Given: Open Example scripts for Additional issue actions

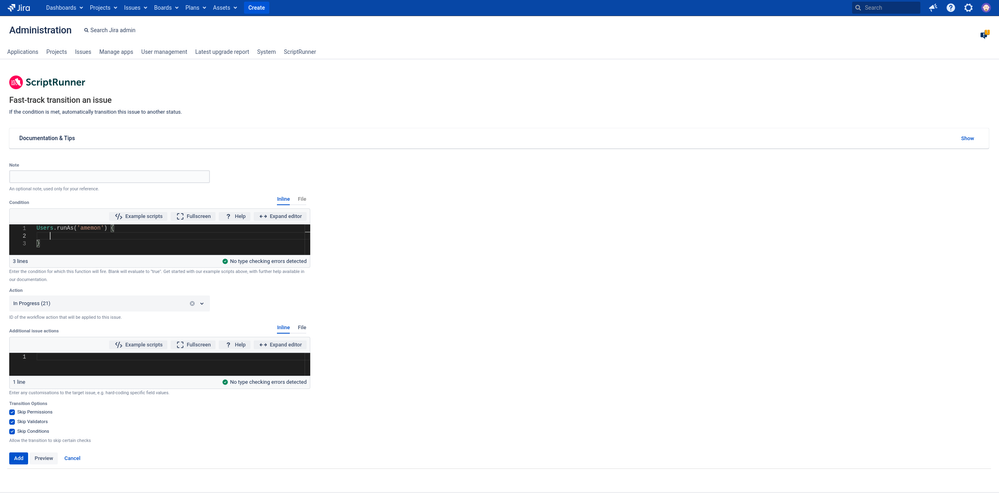Looking at the screenshot, I should pyautogui.click(x=139, y=345).
